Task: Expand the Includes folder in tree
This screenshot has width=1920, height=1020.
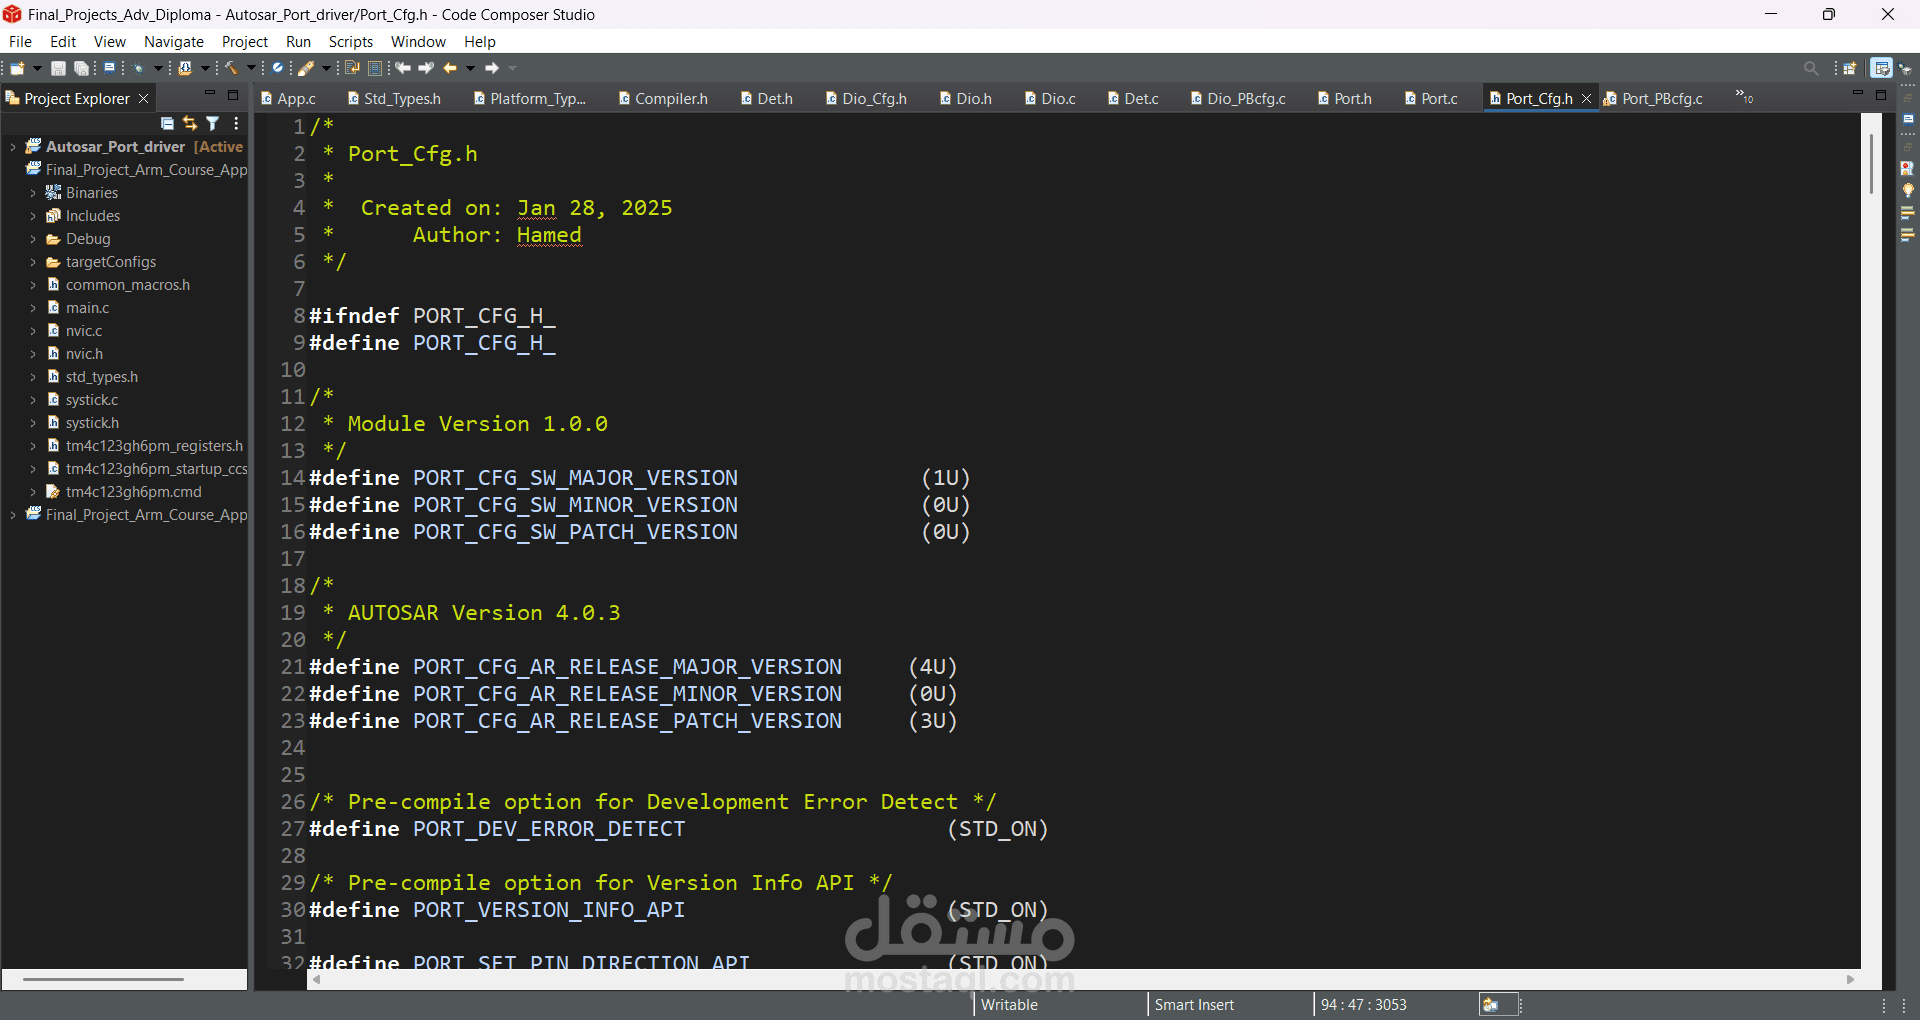Action: pos(33,216)
